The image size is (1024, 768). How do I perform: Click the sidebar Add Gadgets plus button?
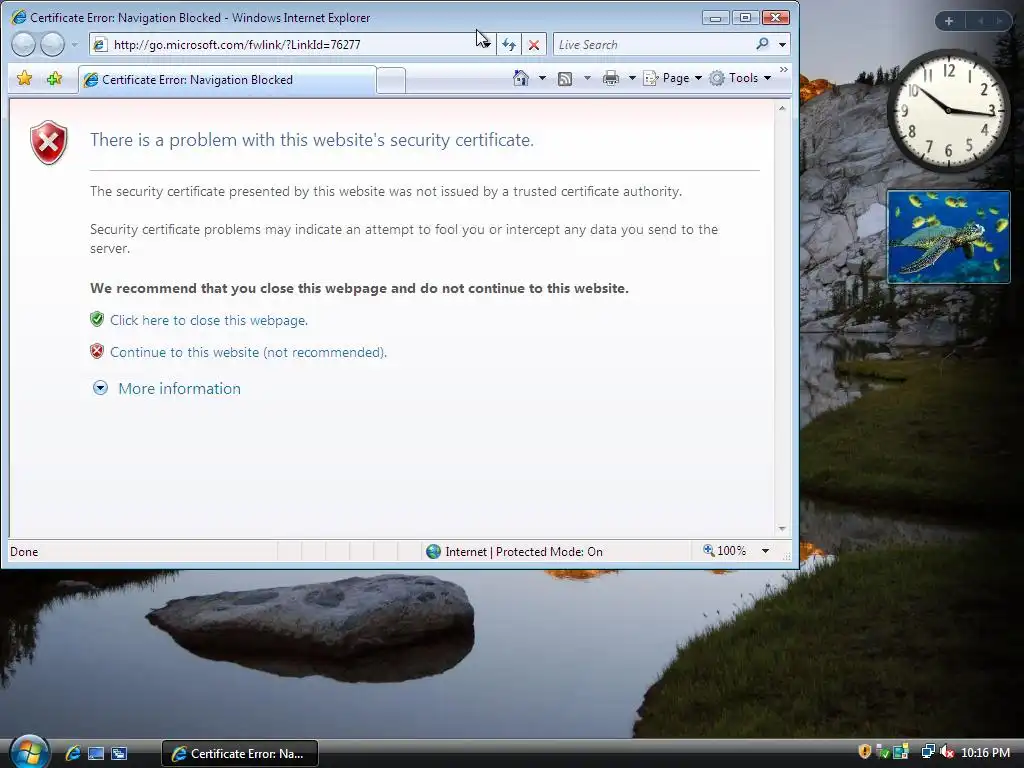[949, 21]
